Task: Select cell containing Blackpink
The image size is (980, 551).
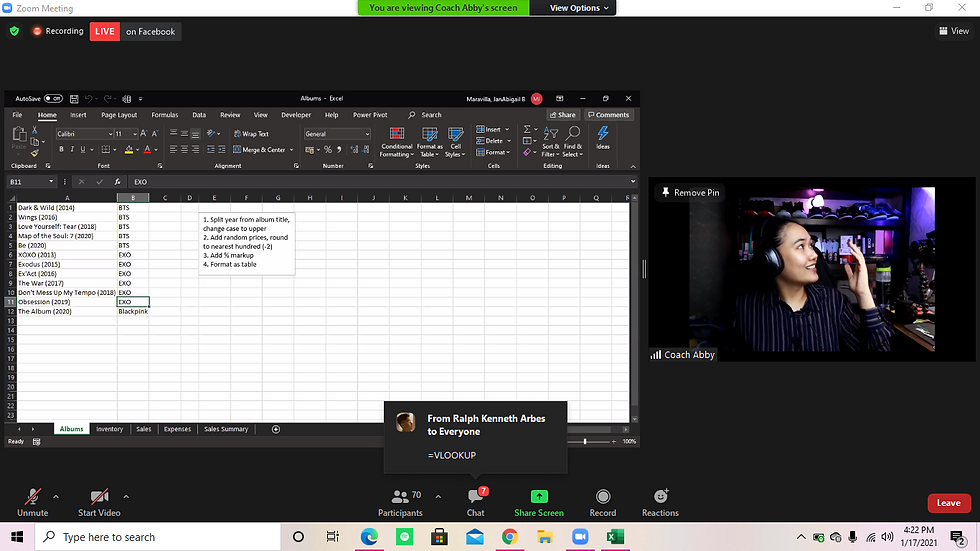Action: point(132,311)
